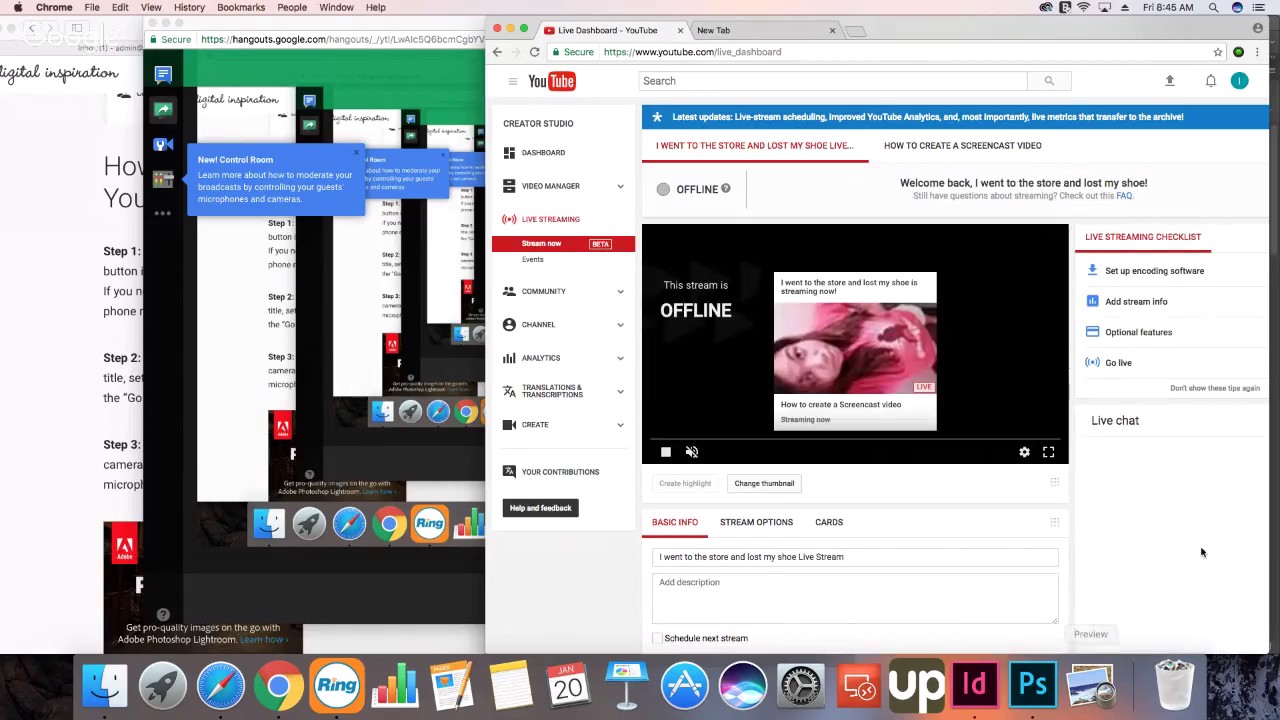Click Don't show these tips again

[x=1215, y=388]
